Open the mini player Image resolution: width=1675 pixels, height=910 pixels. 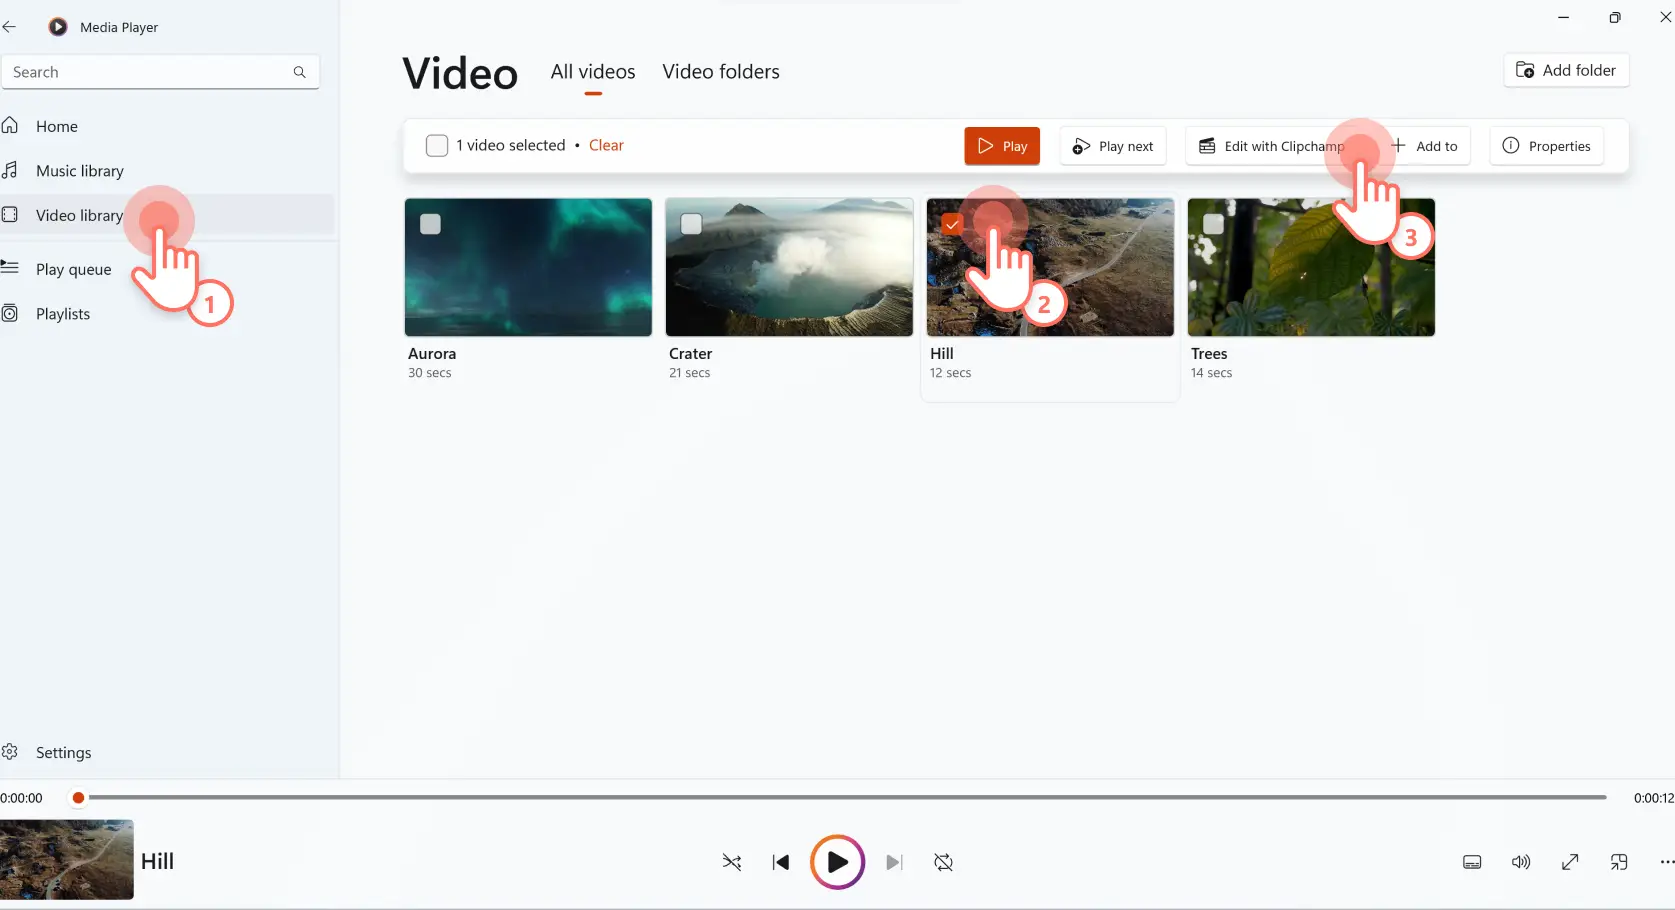(x=1620, y=862)
